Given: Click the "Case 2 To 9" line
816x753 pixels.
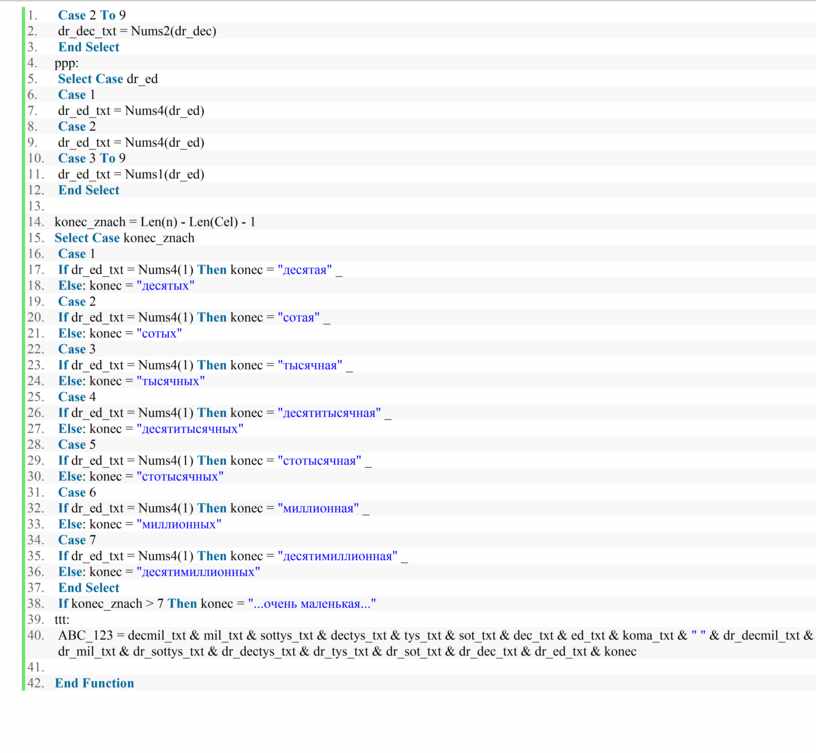Looking at the screenshot, I should 92,15.
